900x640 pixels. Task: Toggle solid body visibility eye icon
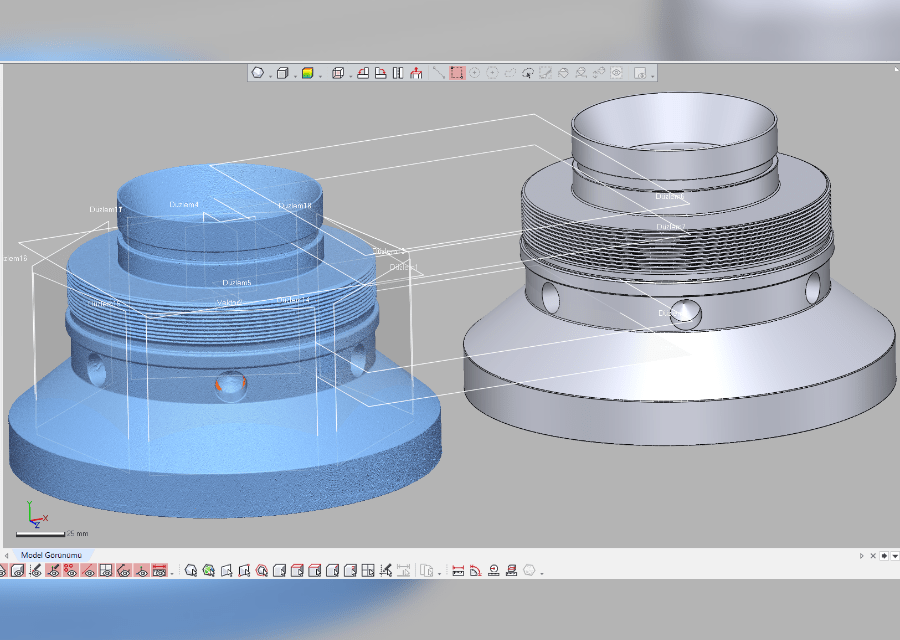coord(18,571)
